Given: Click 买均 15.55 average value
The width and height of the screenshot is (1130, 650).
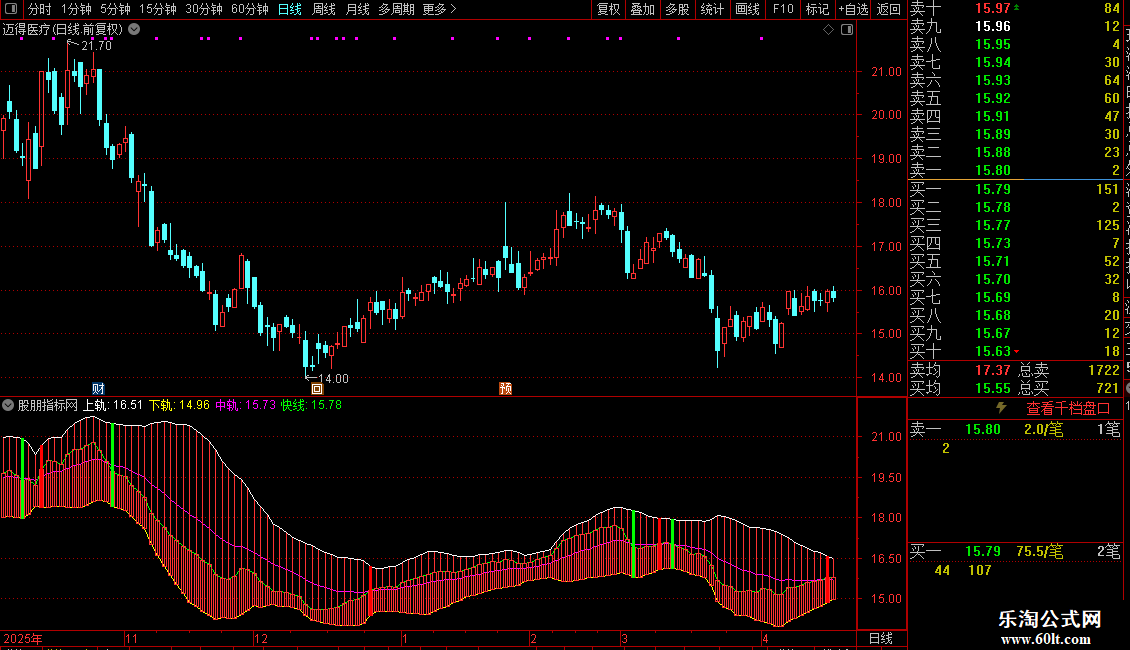Looking at the screenshot, I should click(992, 388).
